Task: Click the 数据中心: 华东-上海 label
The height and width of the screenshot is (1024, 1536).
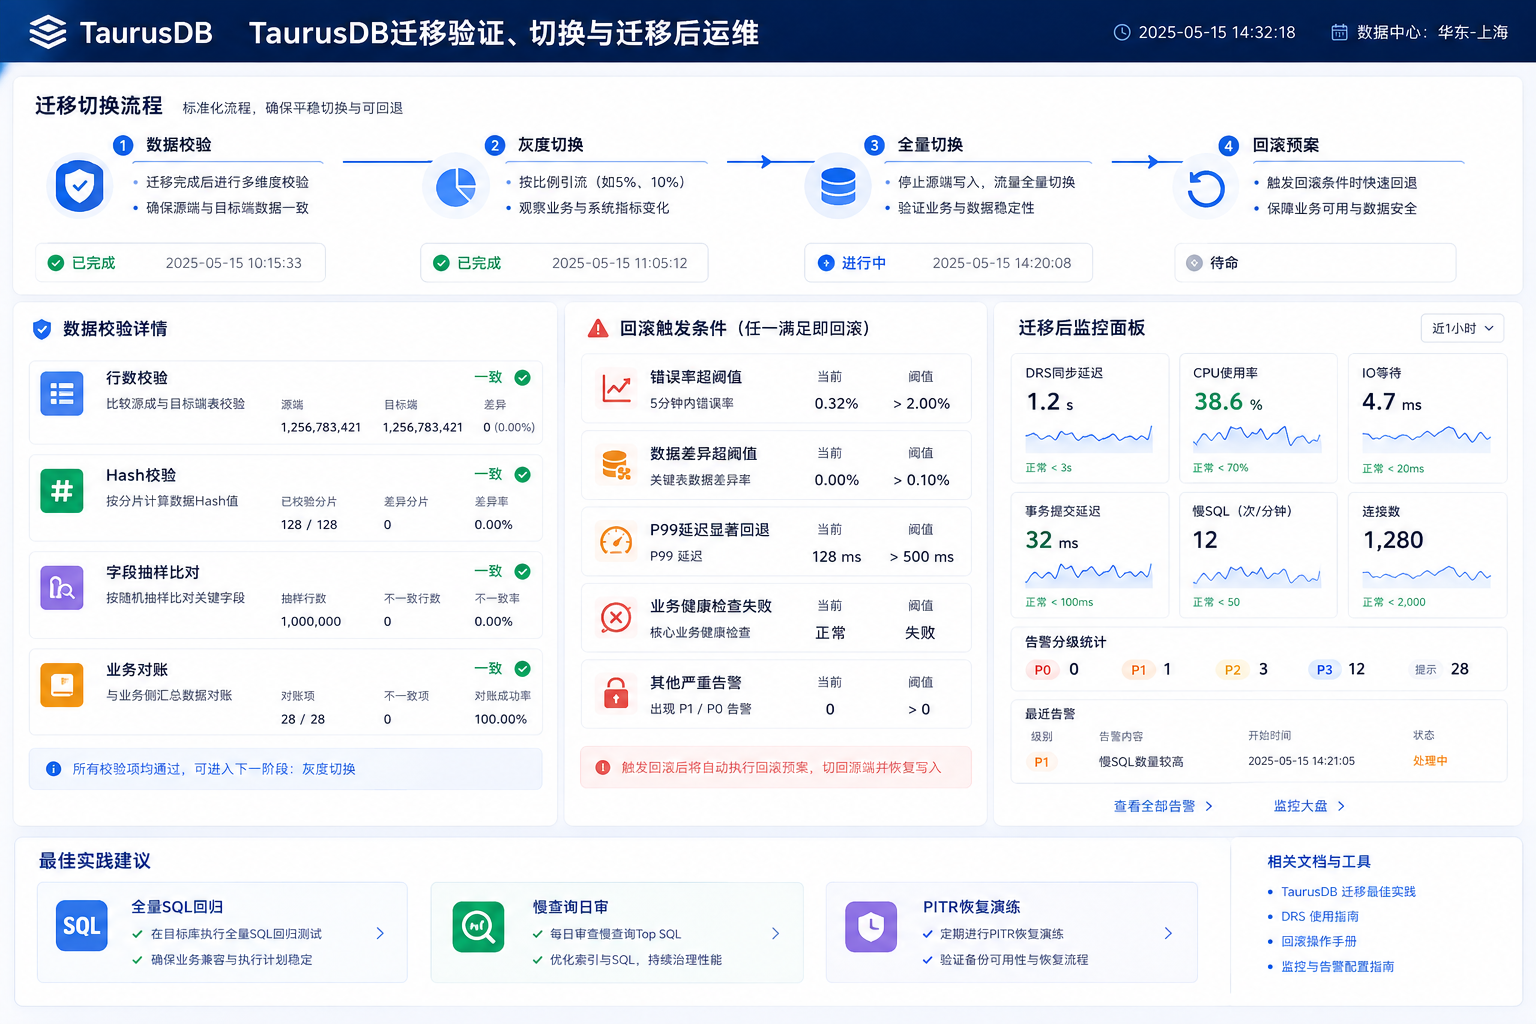Action: [x=1432, y=32]
